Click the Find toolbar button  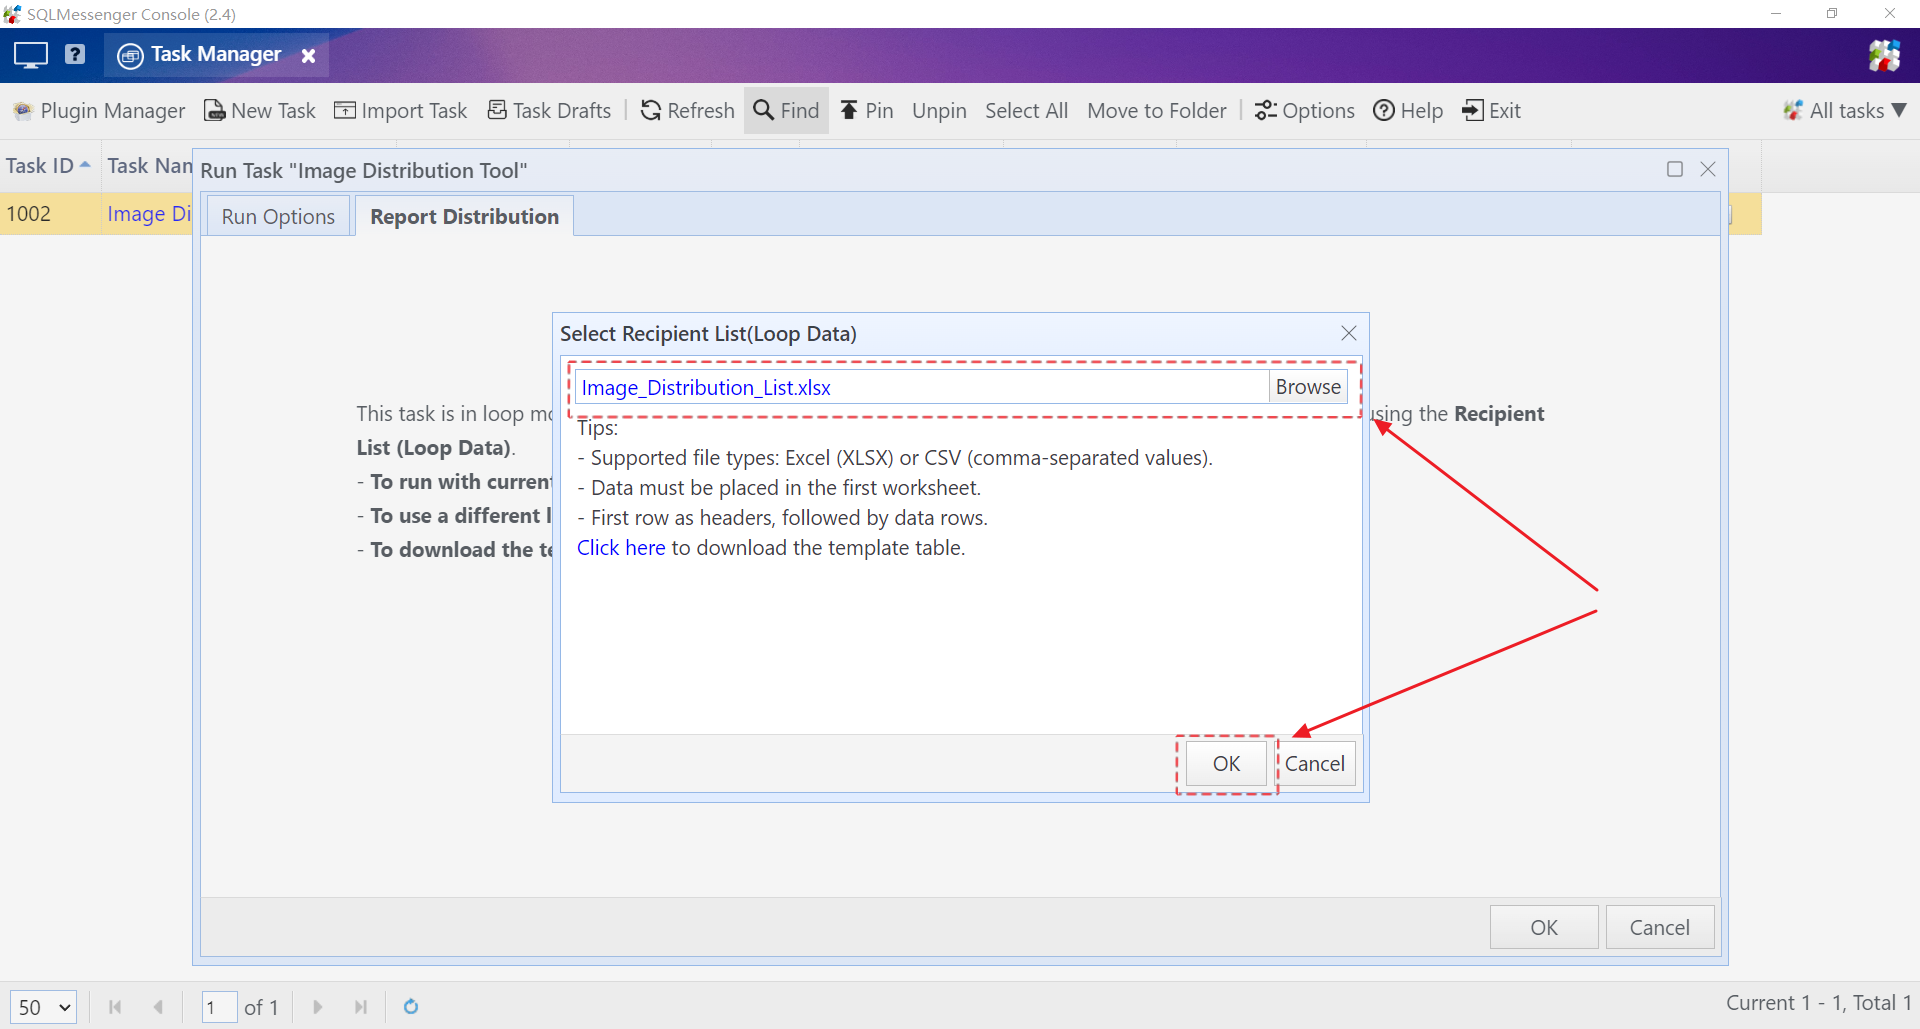pos(786,111)
